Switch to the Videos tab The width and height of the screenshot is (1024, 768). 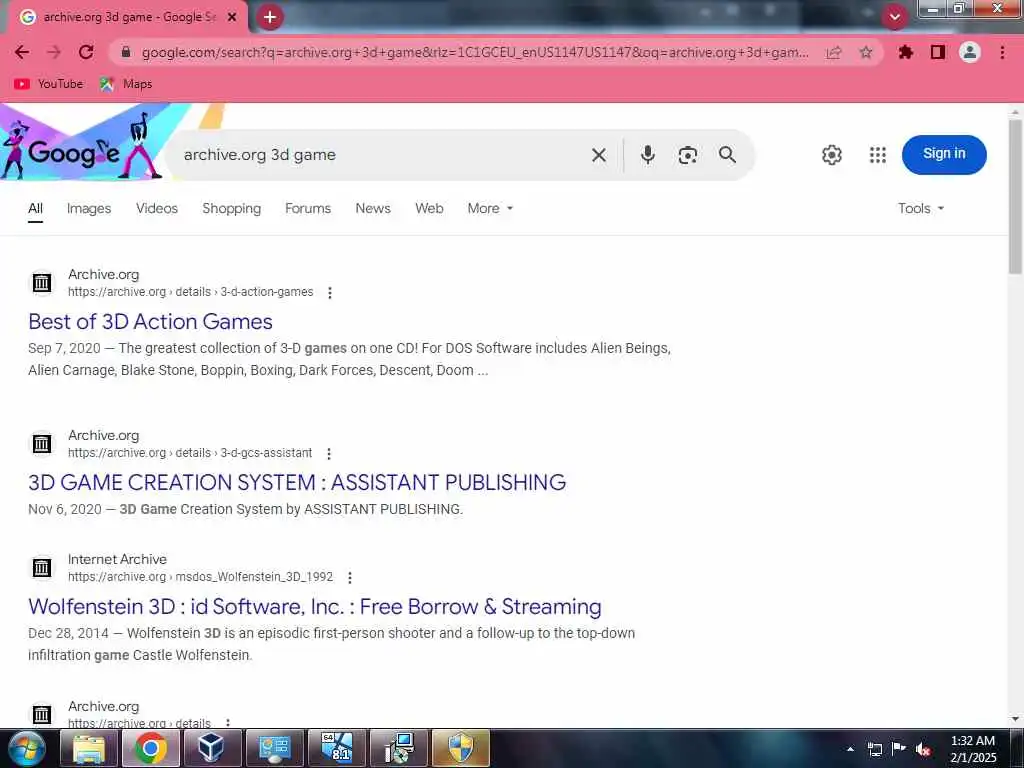click(157, 209)
